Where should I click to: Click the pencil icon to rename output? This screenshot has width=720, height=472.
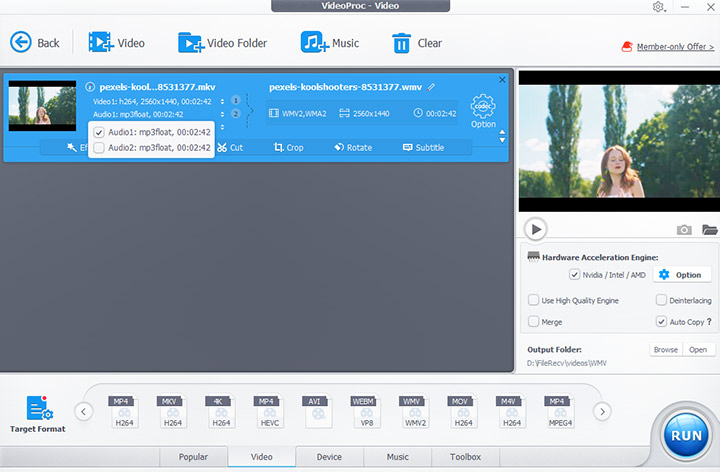(432, 87)
